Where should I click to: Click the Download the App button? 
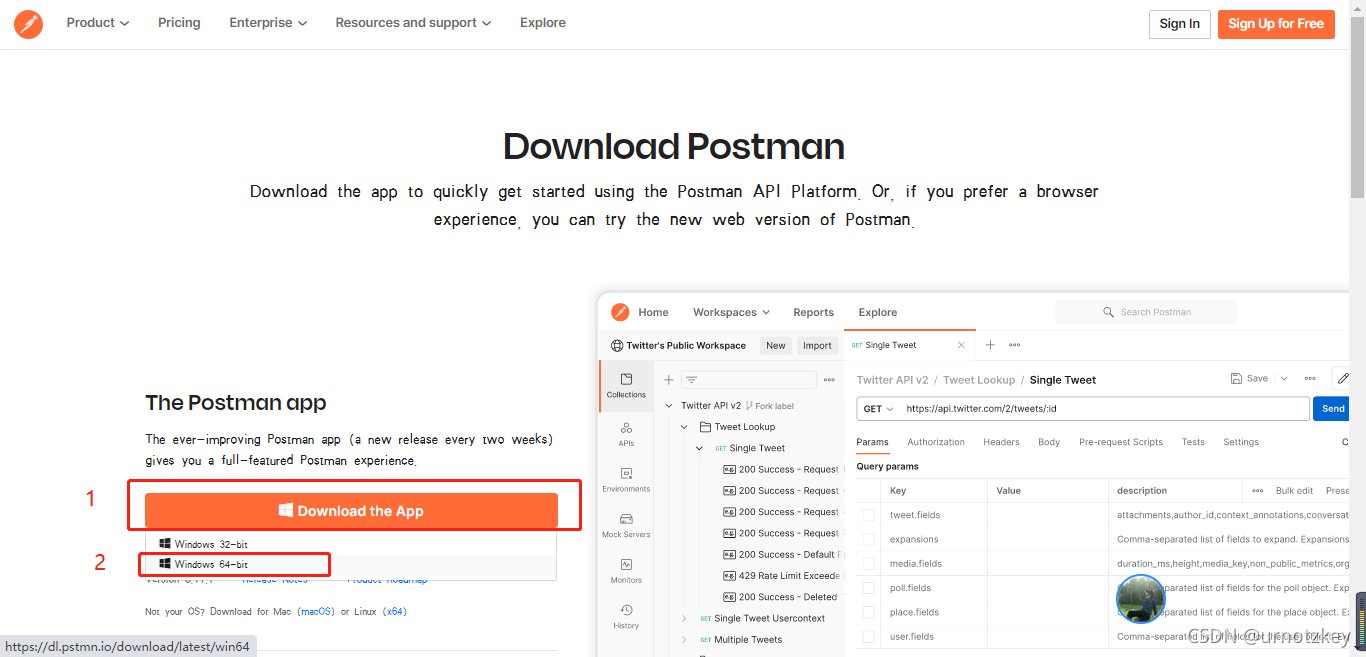(x=351, y=511)
